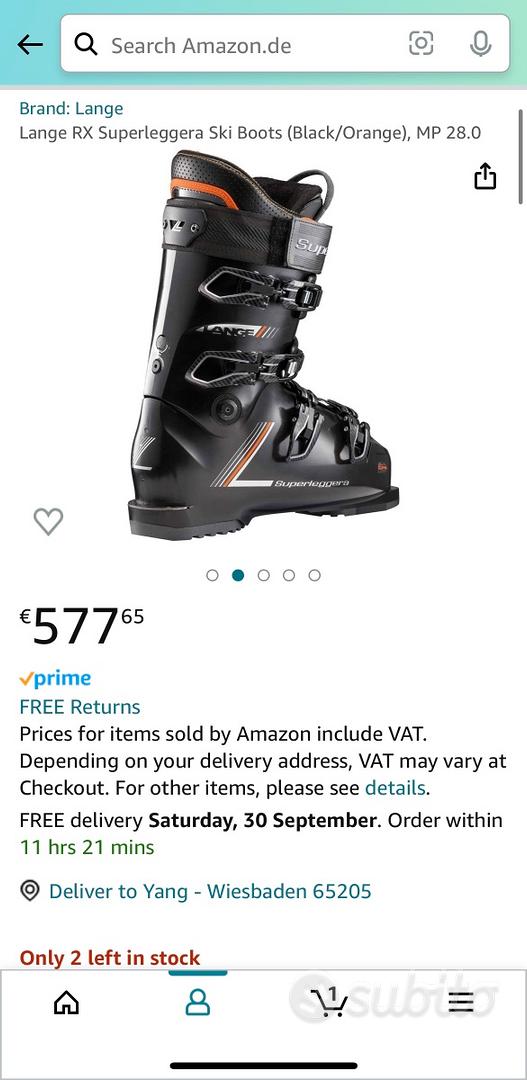This screenshot has width=527, height=1080.
Task: Tap the share icon beside product image
Action: point(485,176)
